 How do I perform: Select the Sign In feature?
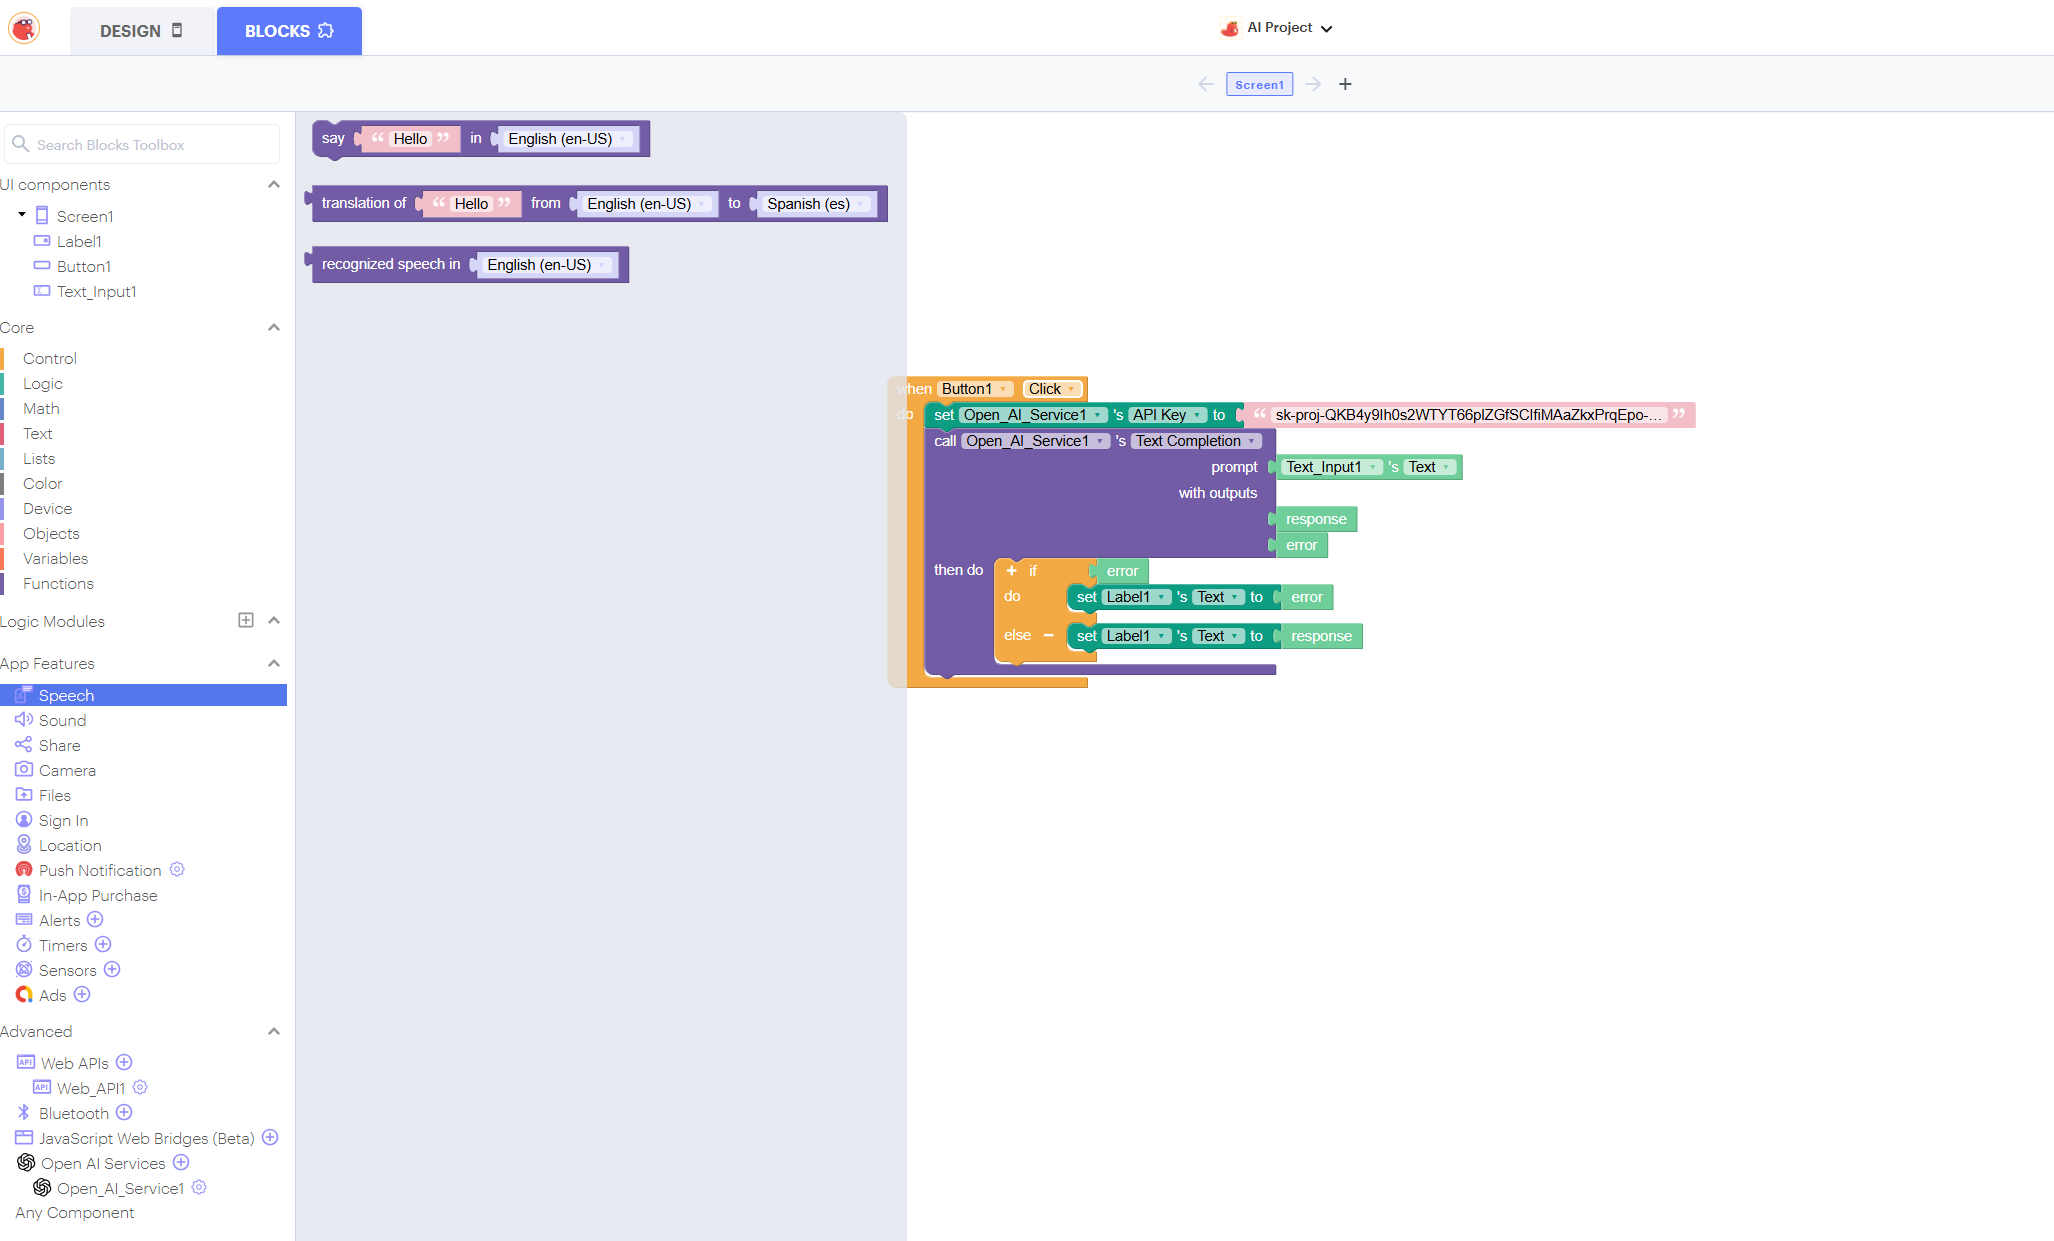pyautogui.click(x=63, y=820)
